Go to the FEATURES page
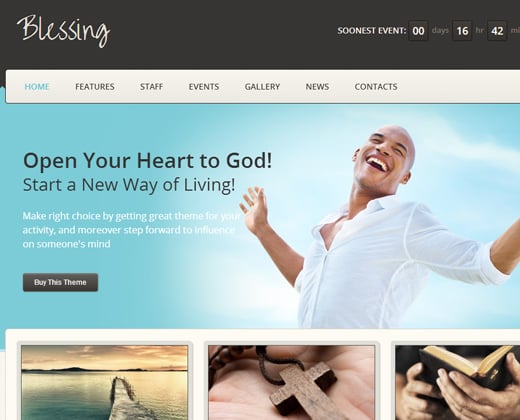Viewport: 520px width, 420px height. [x=95, y=87]
